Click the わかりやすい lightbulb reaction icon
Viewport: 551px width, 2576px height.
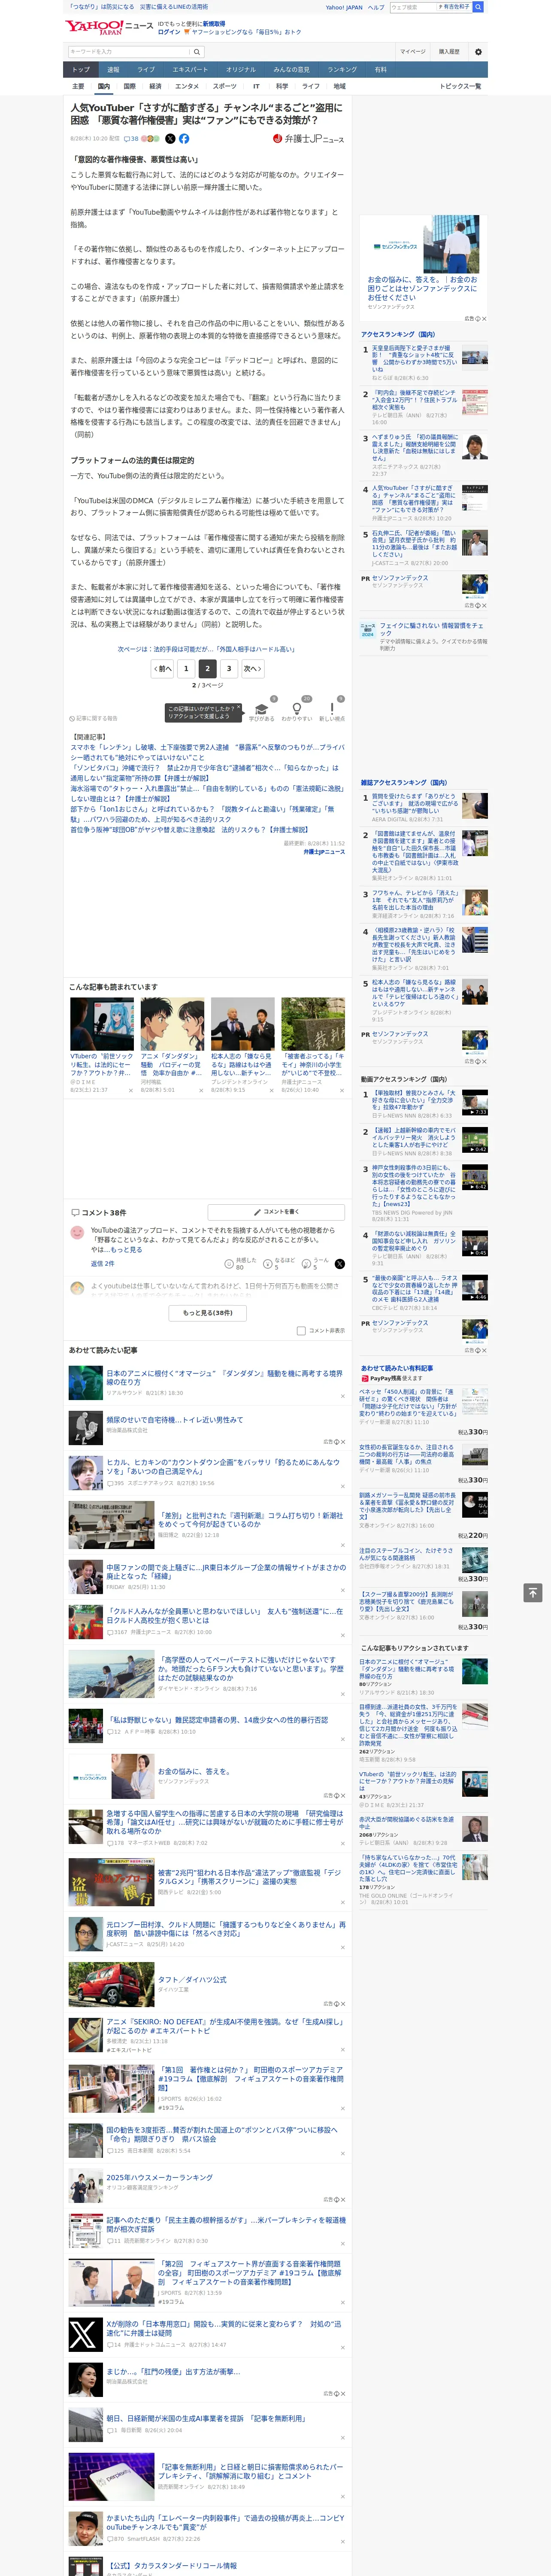click(x=296, y=708)
